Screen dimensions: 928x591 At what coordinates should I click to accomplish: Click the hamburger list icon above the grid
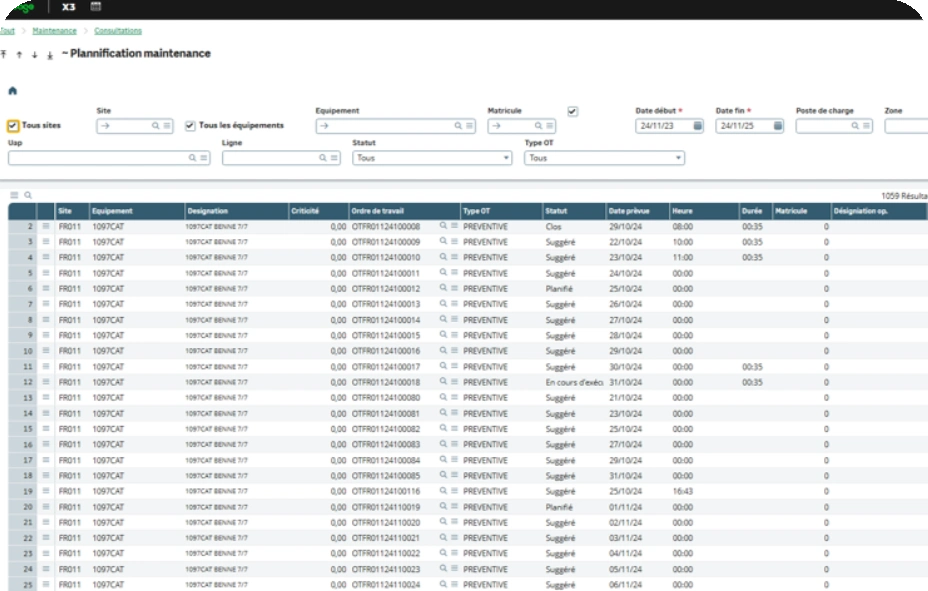13,194
